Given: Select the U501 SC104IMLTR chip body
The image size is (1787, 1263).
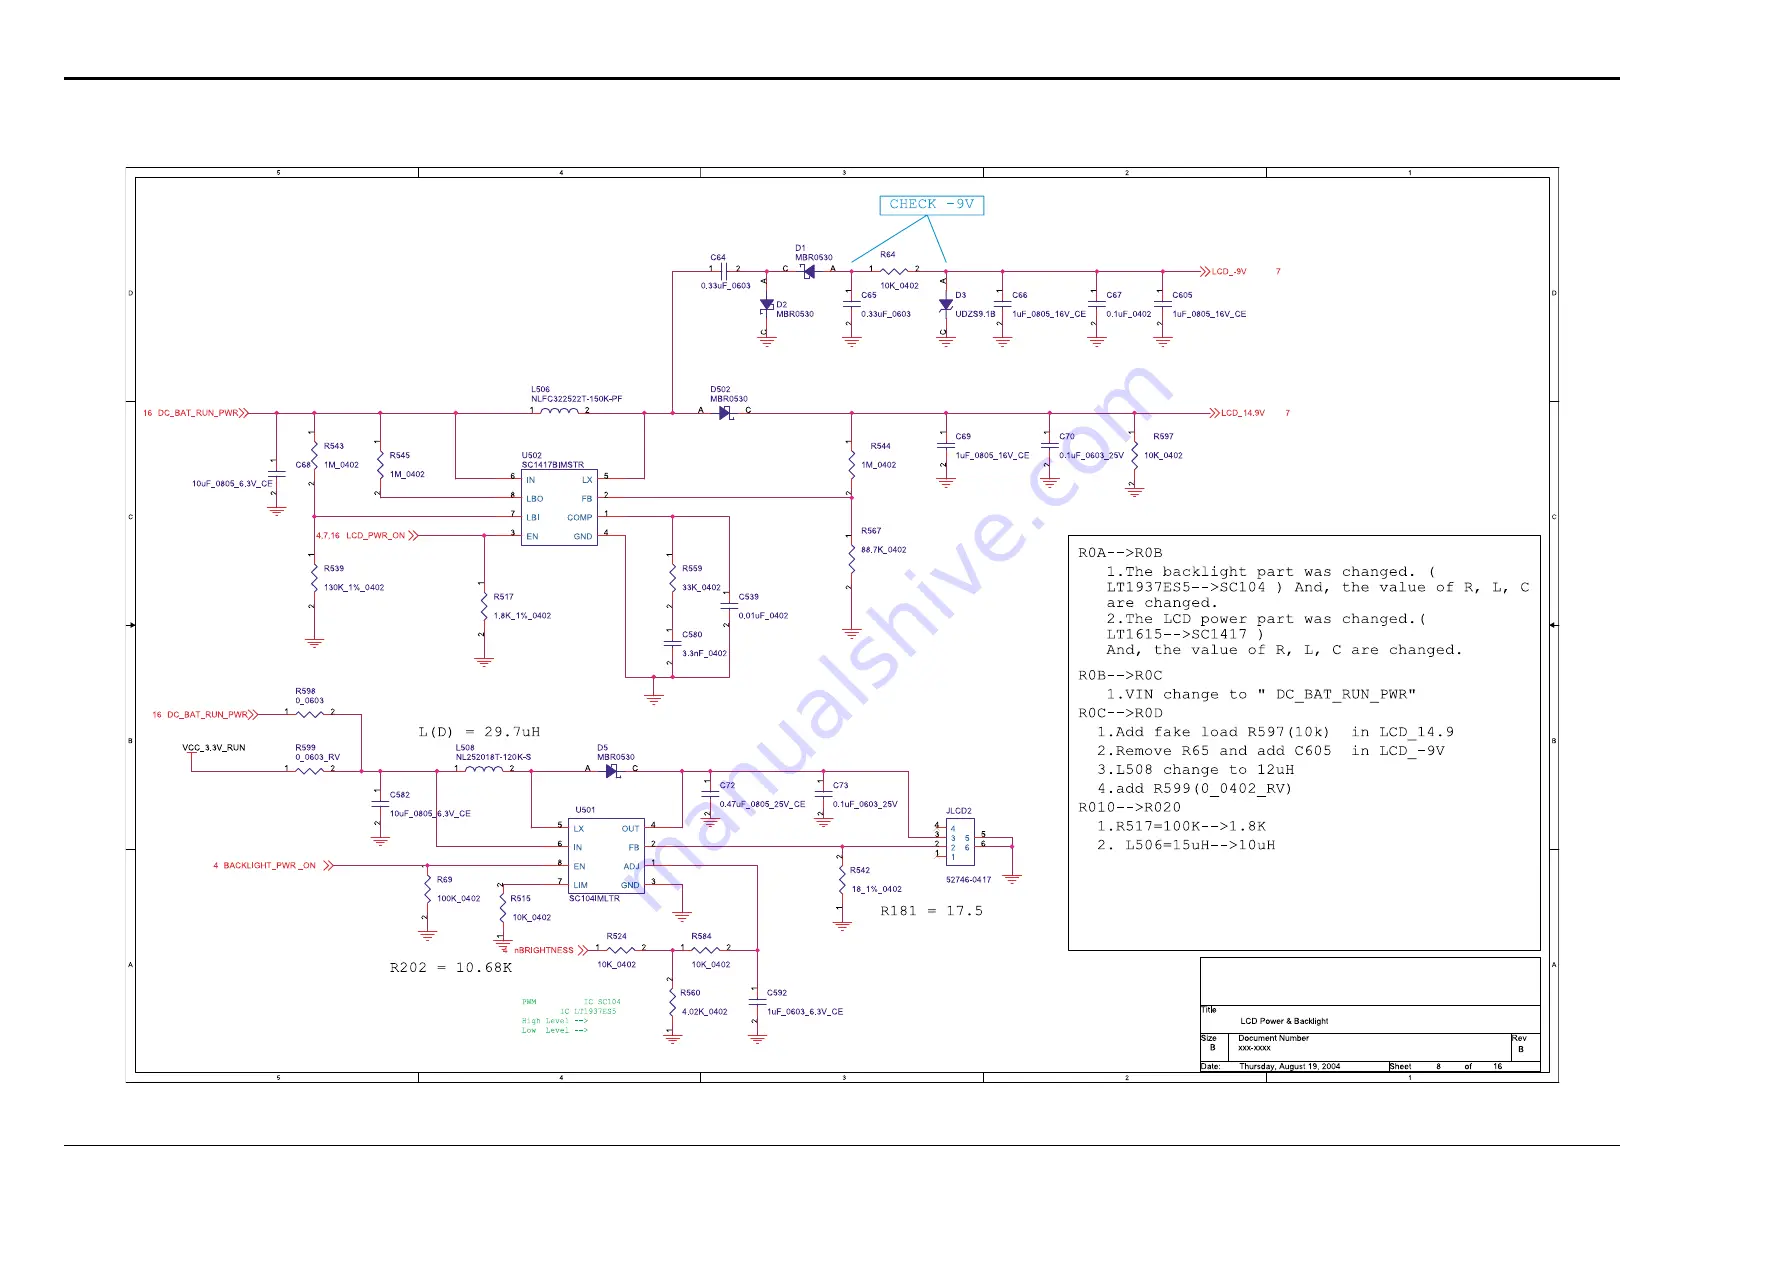Looking at the screenshot, I should pyautogui.click(x=606, y=856).
